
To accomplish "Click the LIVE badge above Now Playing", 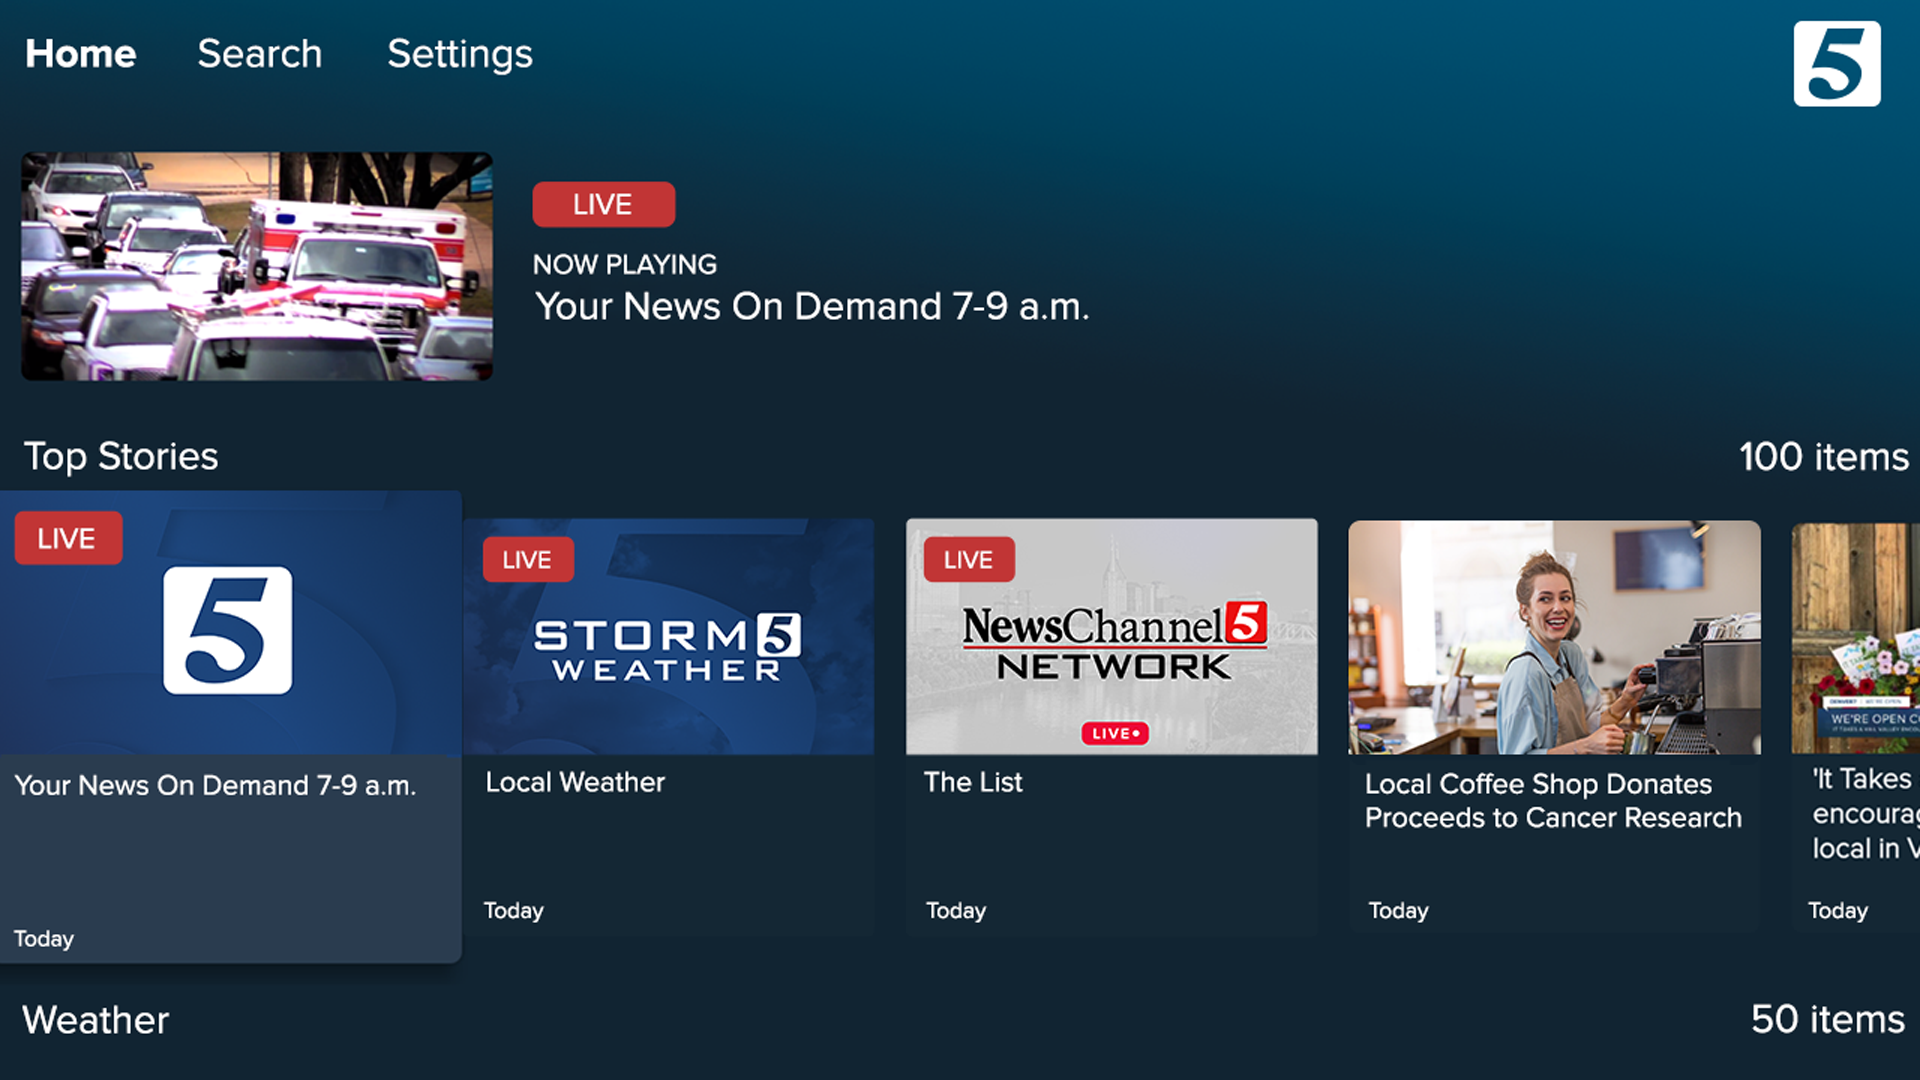I will (x=603, y=204).
